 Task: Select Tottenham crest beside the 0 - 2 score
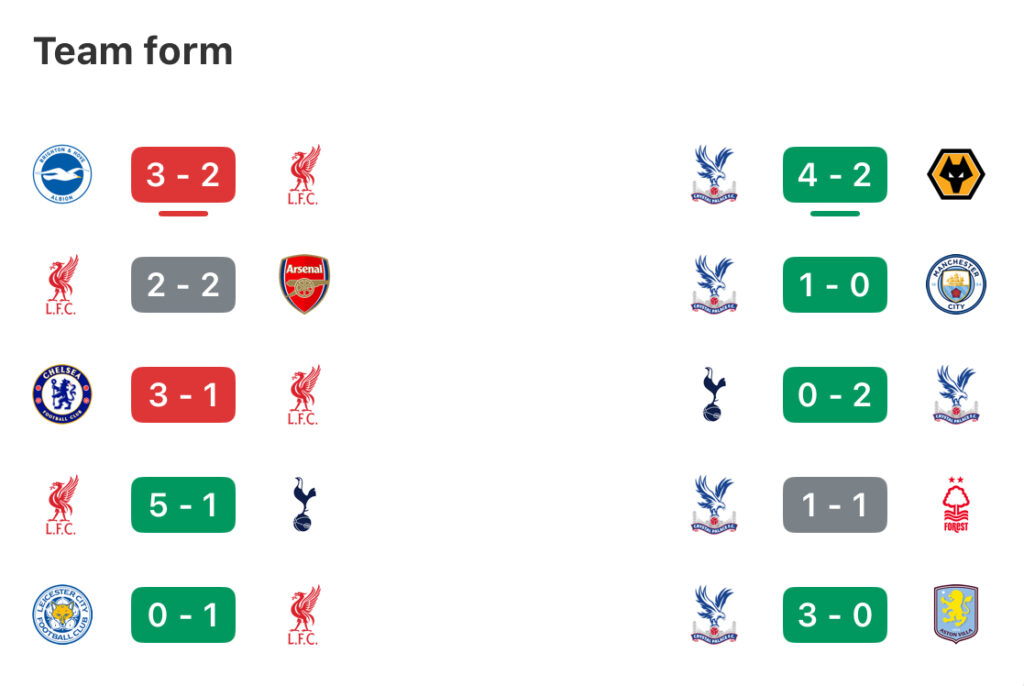[713, 394]
